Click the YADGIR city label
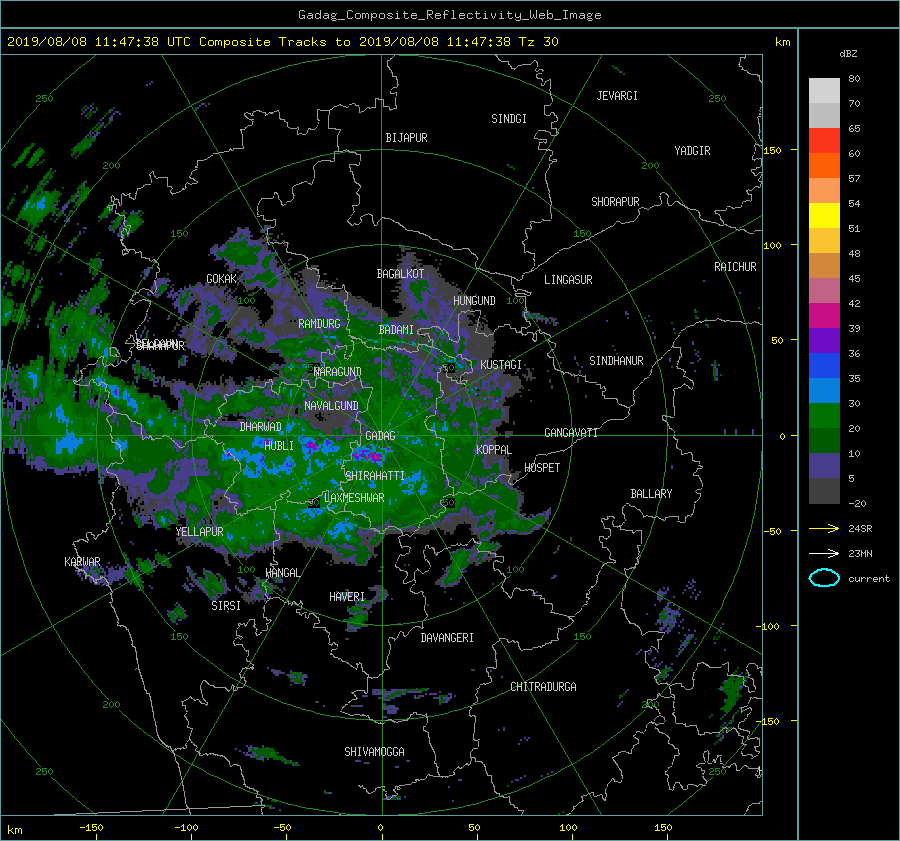 coord(692,150)
